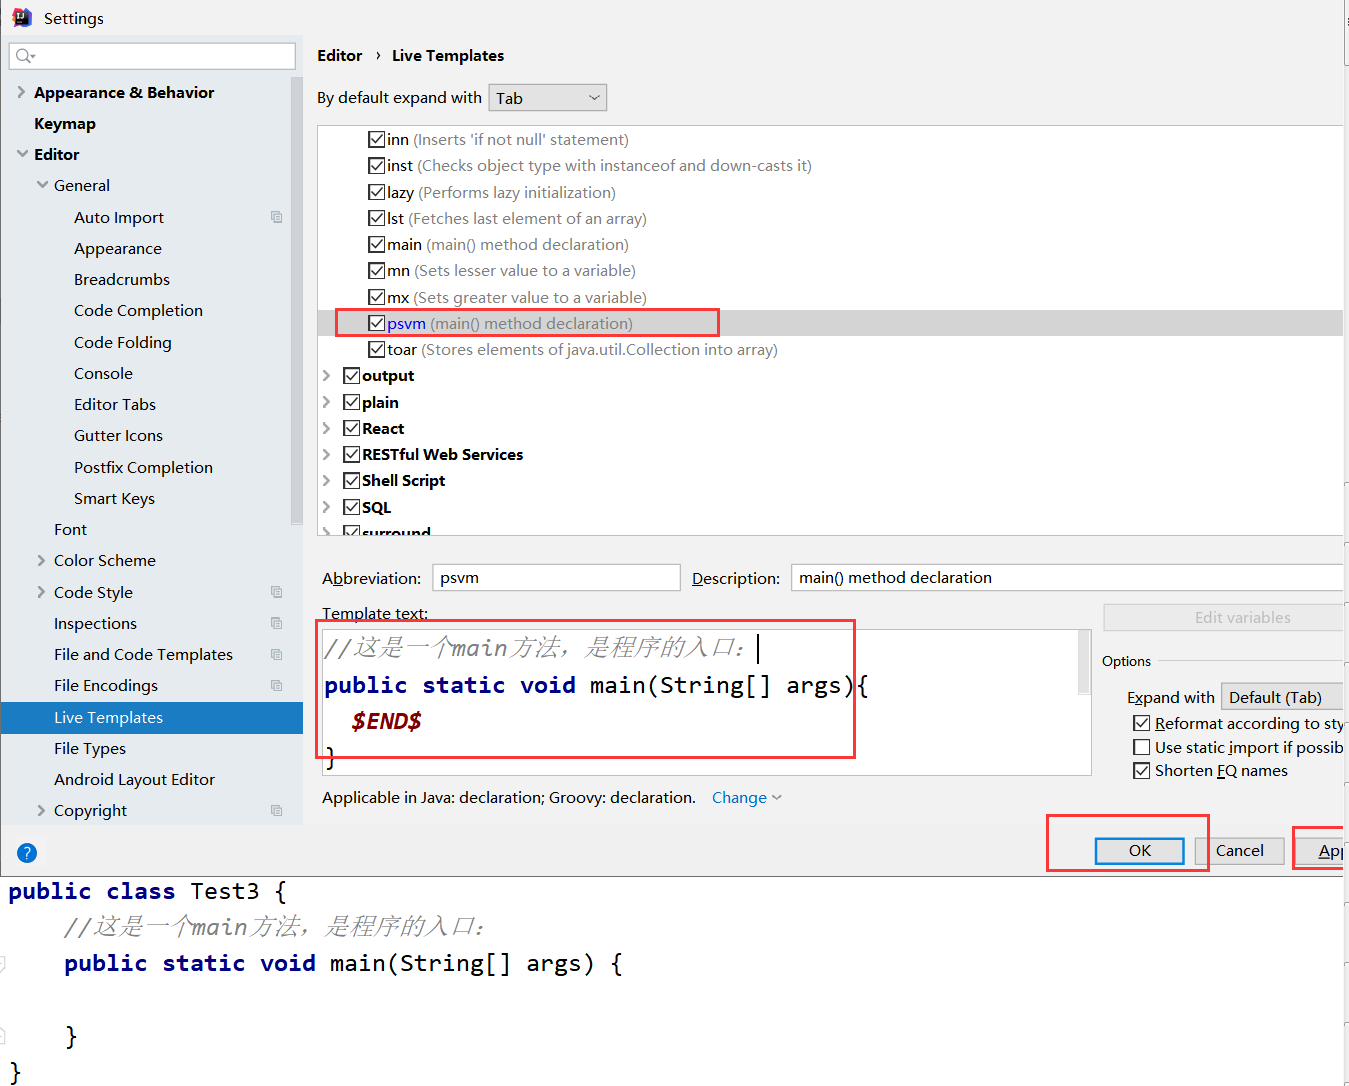Select Auto Import settings
1349x1086 pixels.
coord(119,217)
